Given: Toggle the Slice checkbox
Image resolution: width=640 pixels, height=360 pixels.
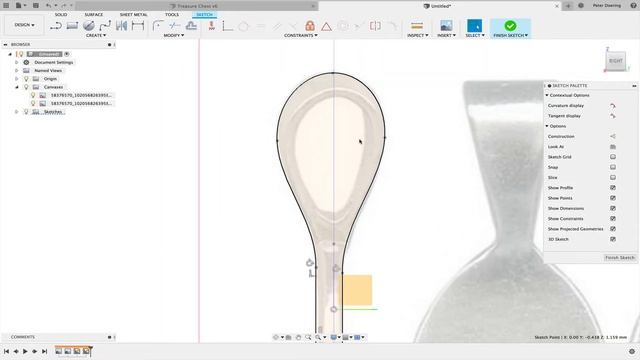Looking at the screenshot, I should [x=613, y=177].
